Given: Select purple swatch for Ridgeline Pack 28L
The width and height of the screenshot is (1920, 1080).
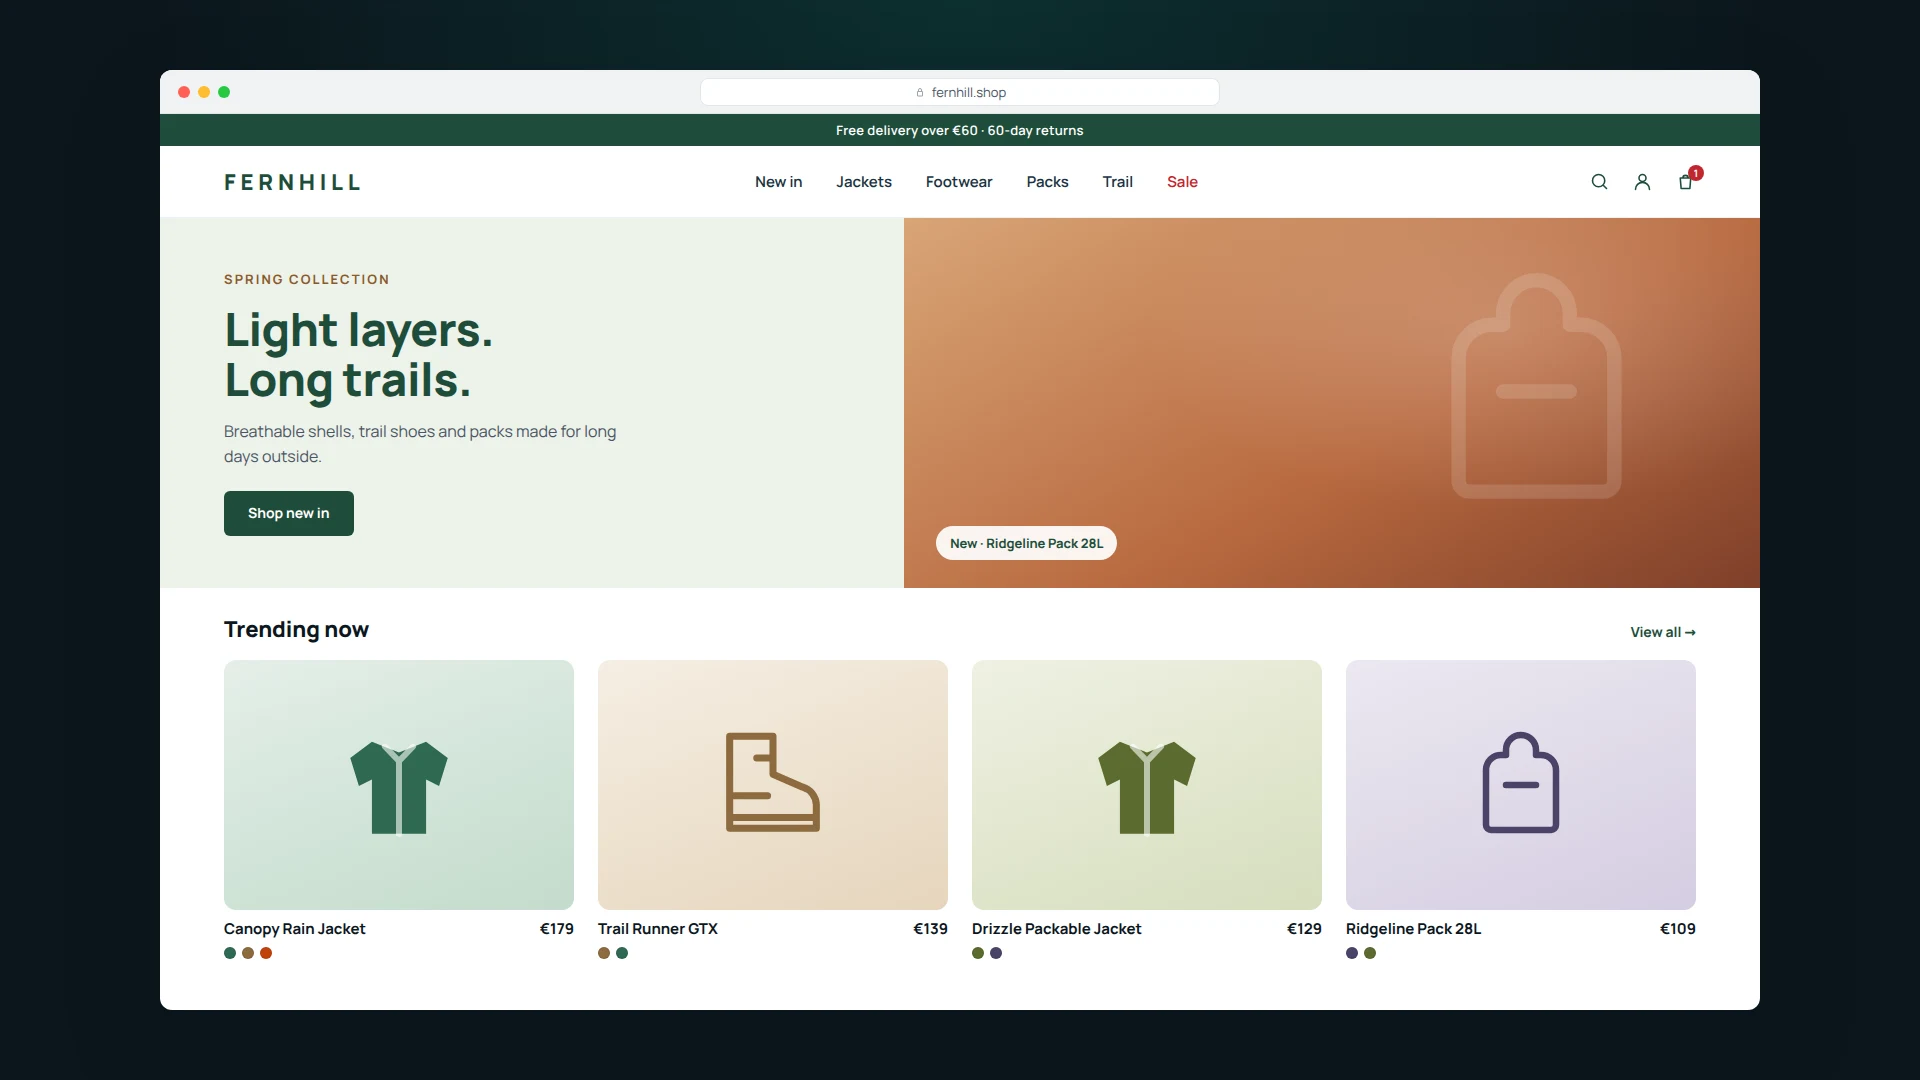Looking at the screenshot, I should [x=1352, y=953].
